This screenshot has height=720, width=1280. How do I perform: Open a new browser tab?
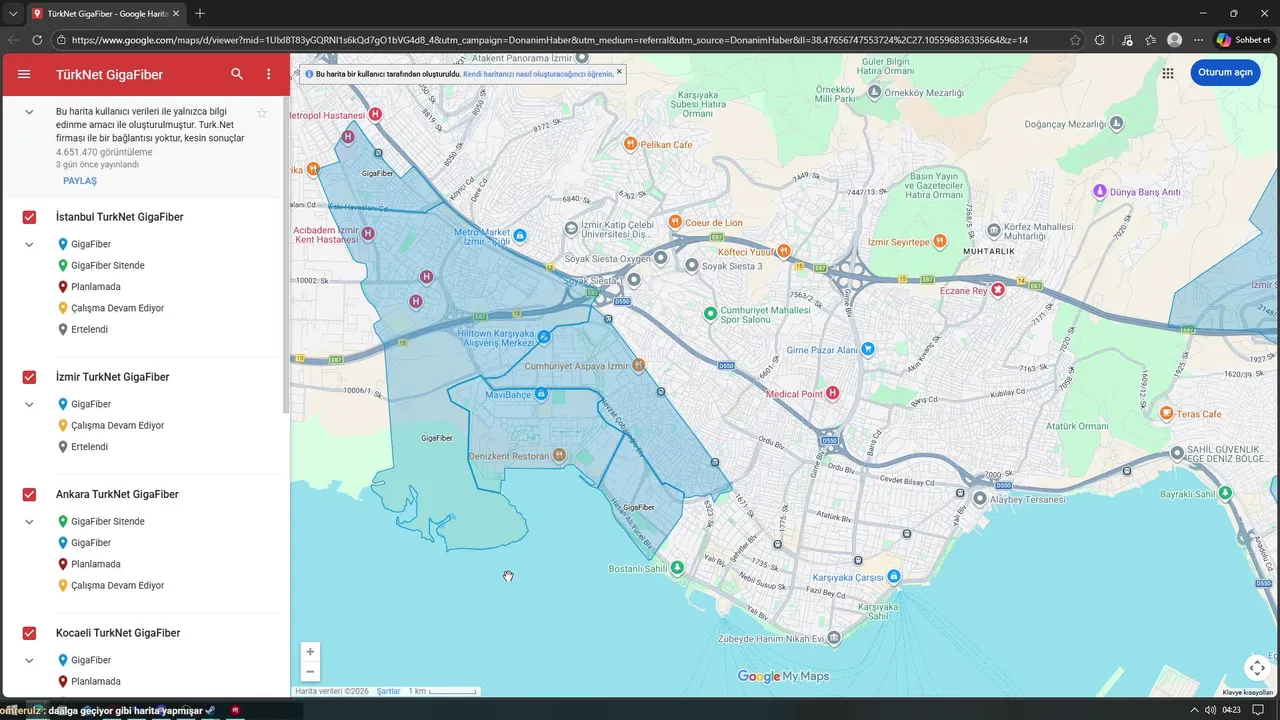200,13
